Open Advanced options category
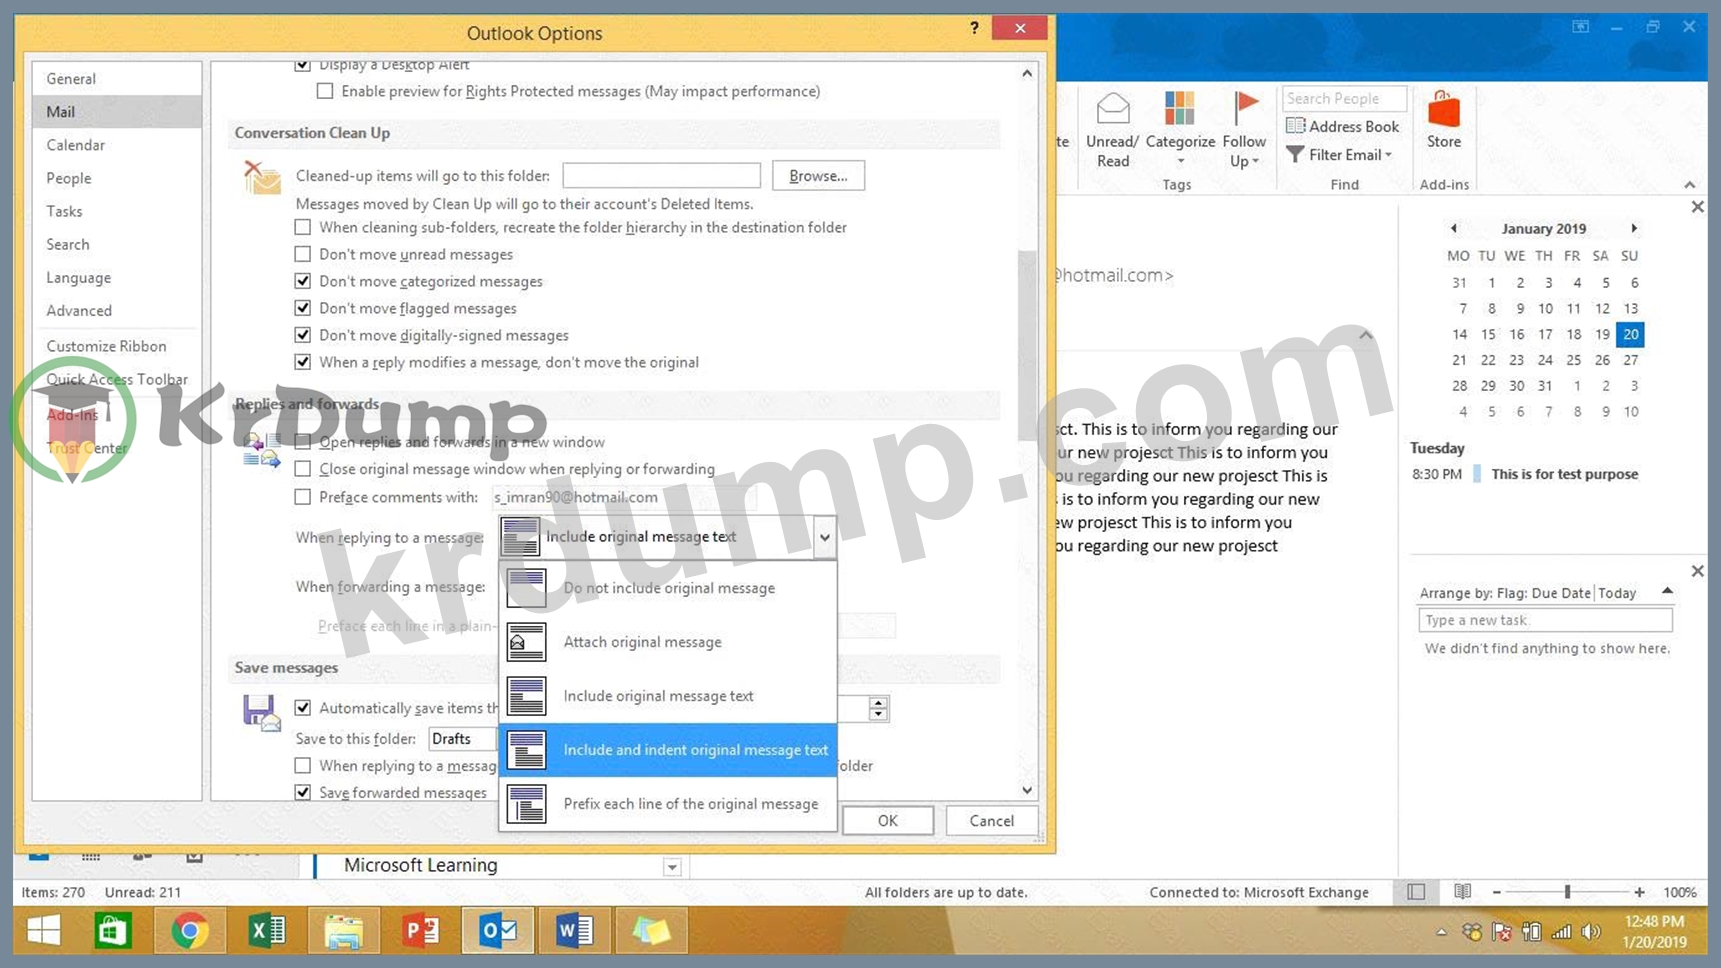The width and height of the screenshot is (1721, 968). coord(117,311)
